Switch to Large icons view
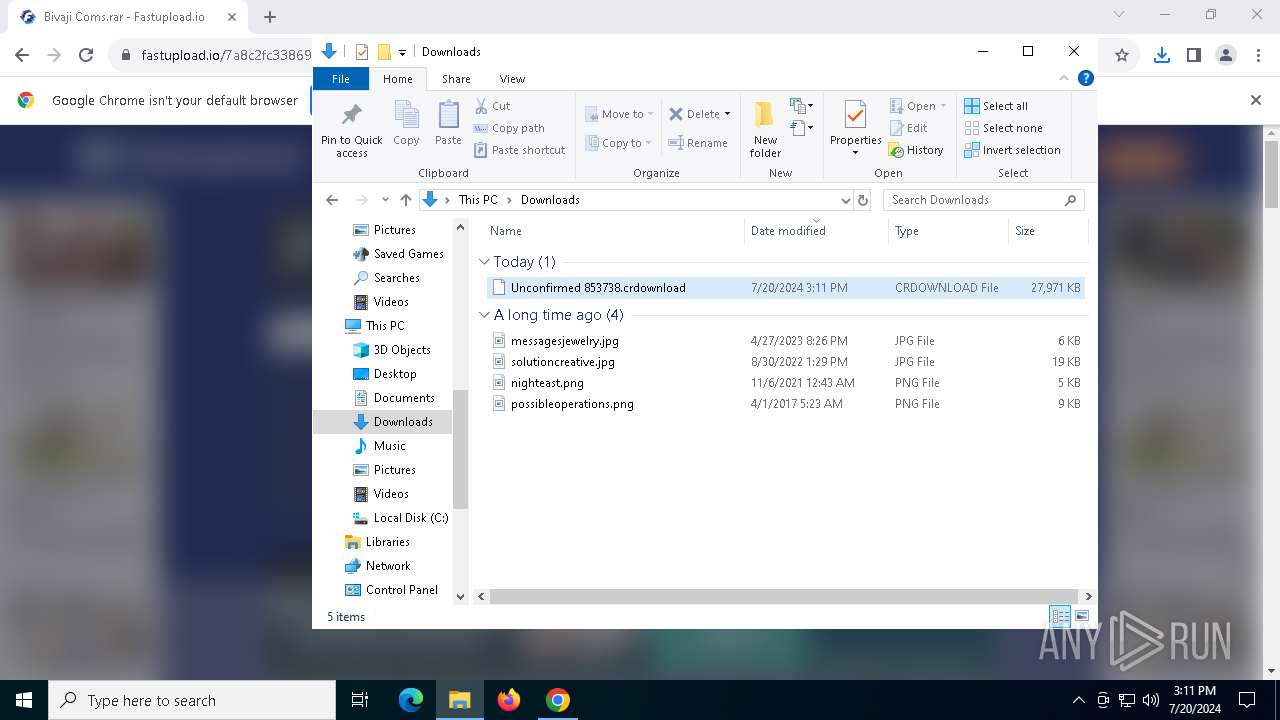The image size is (1280, 720). click(1081, 616)
